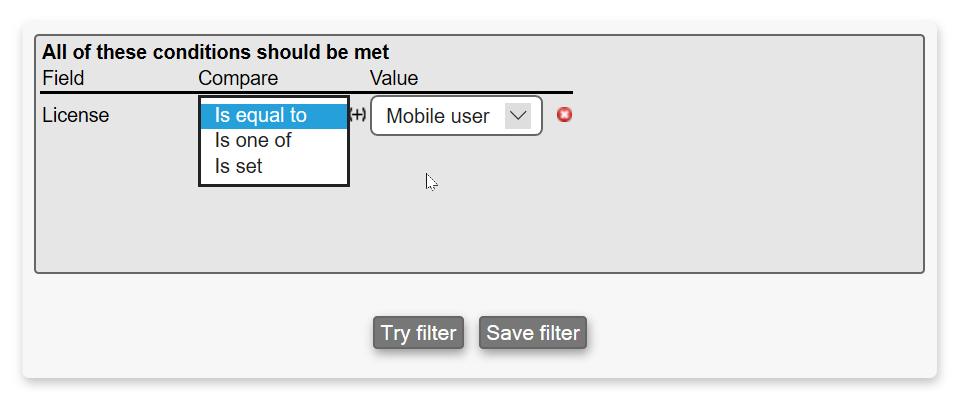This screenshot has width=959, height=393.
Task: Click the Compare column header
Action: click(x=238, y=78)
